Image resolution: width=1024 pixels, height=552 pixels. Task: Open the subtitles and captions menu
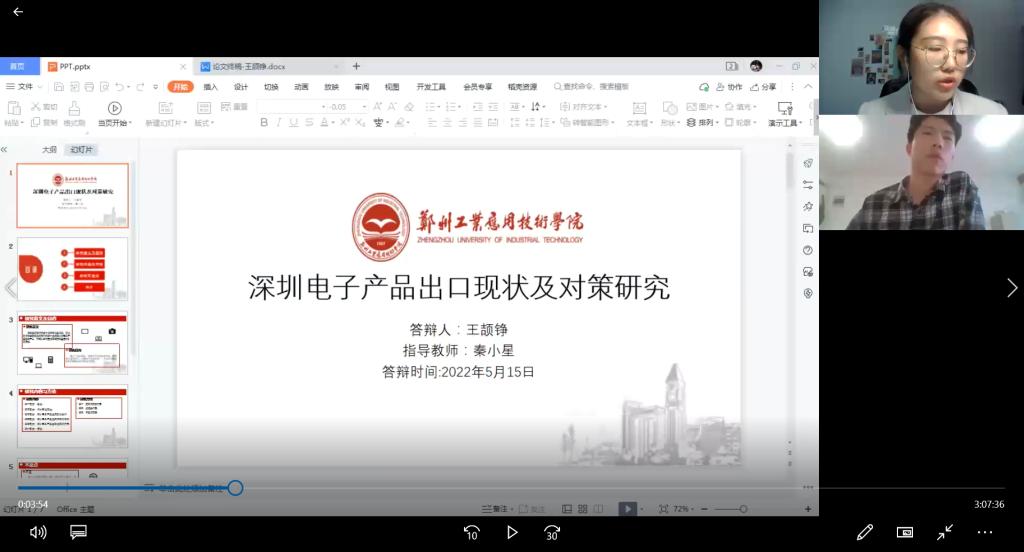pos(78,532)
